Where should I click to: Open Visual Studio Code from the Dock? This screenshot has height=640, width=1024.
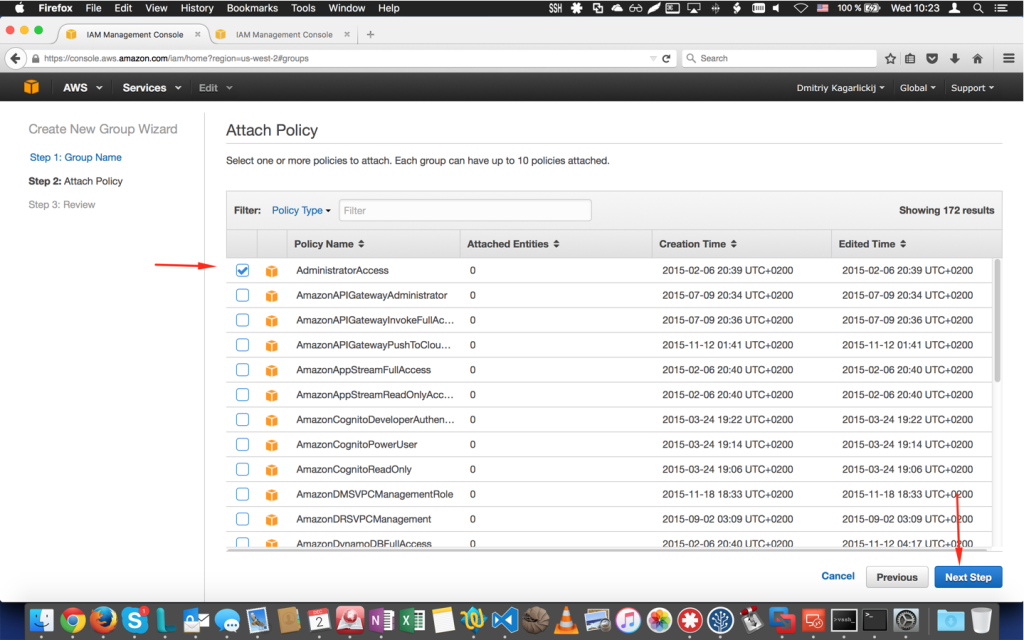(505, 620)
